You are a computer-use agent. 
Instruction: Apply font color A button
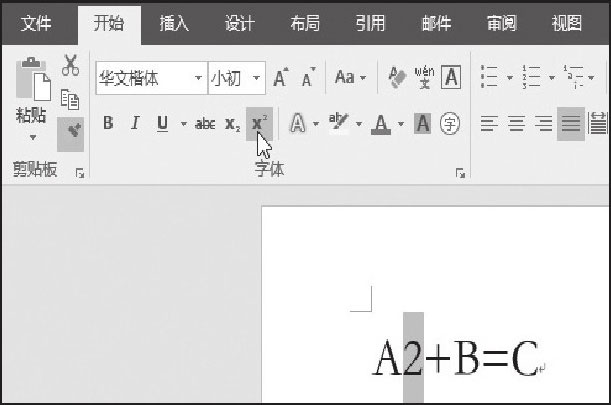381,124
